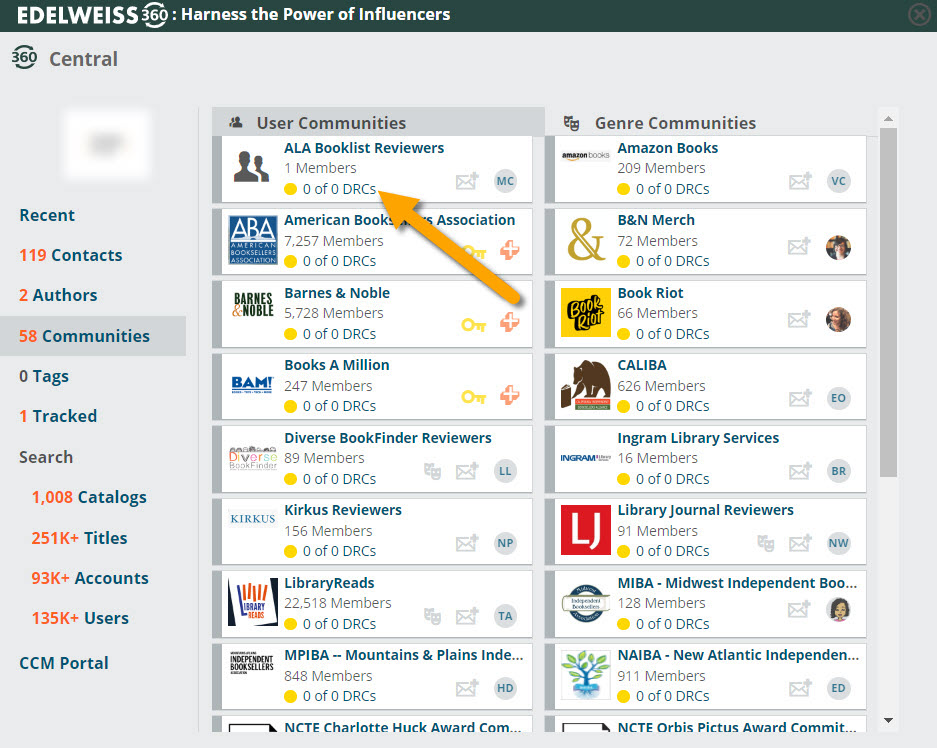Click the envelope icon on Kirkus Reviewers
Screen dimensions: 937x748
click(x=467, y=543)
